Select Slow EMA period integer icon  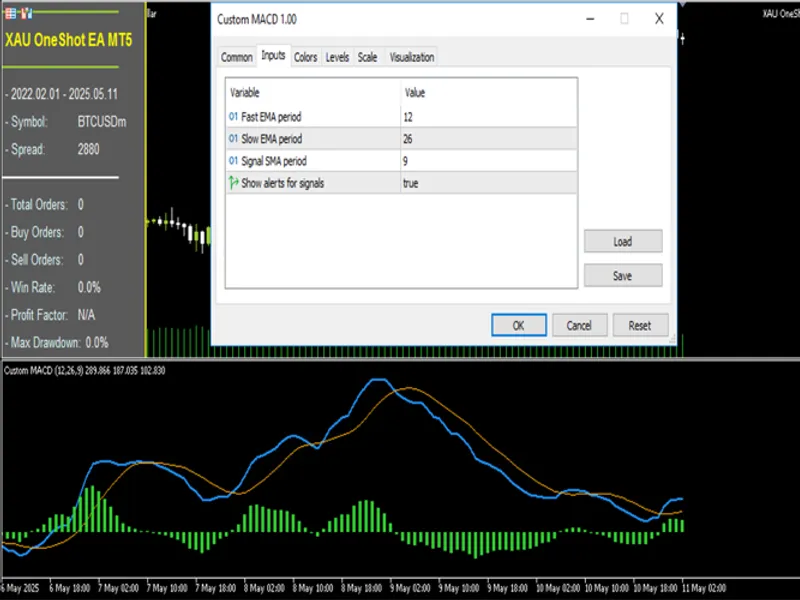(233, 138)
